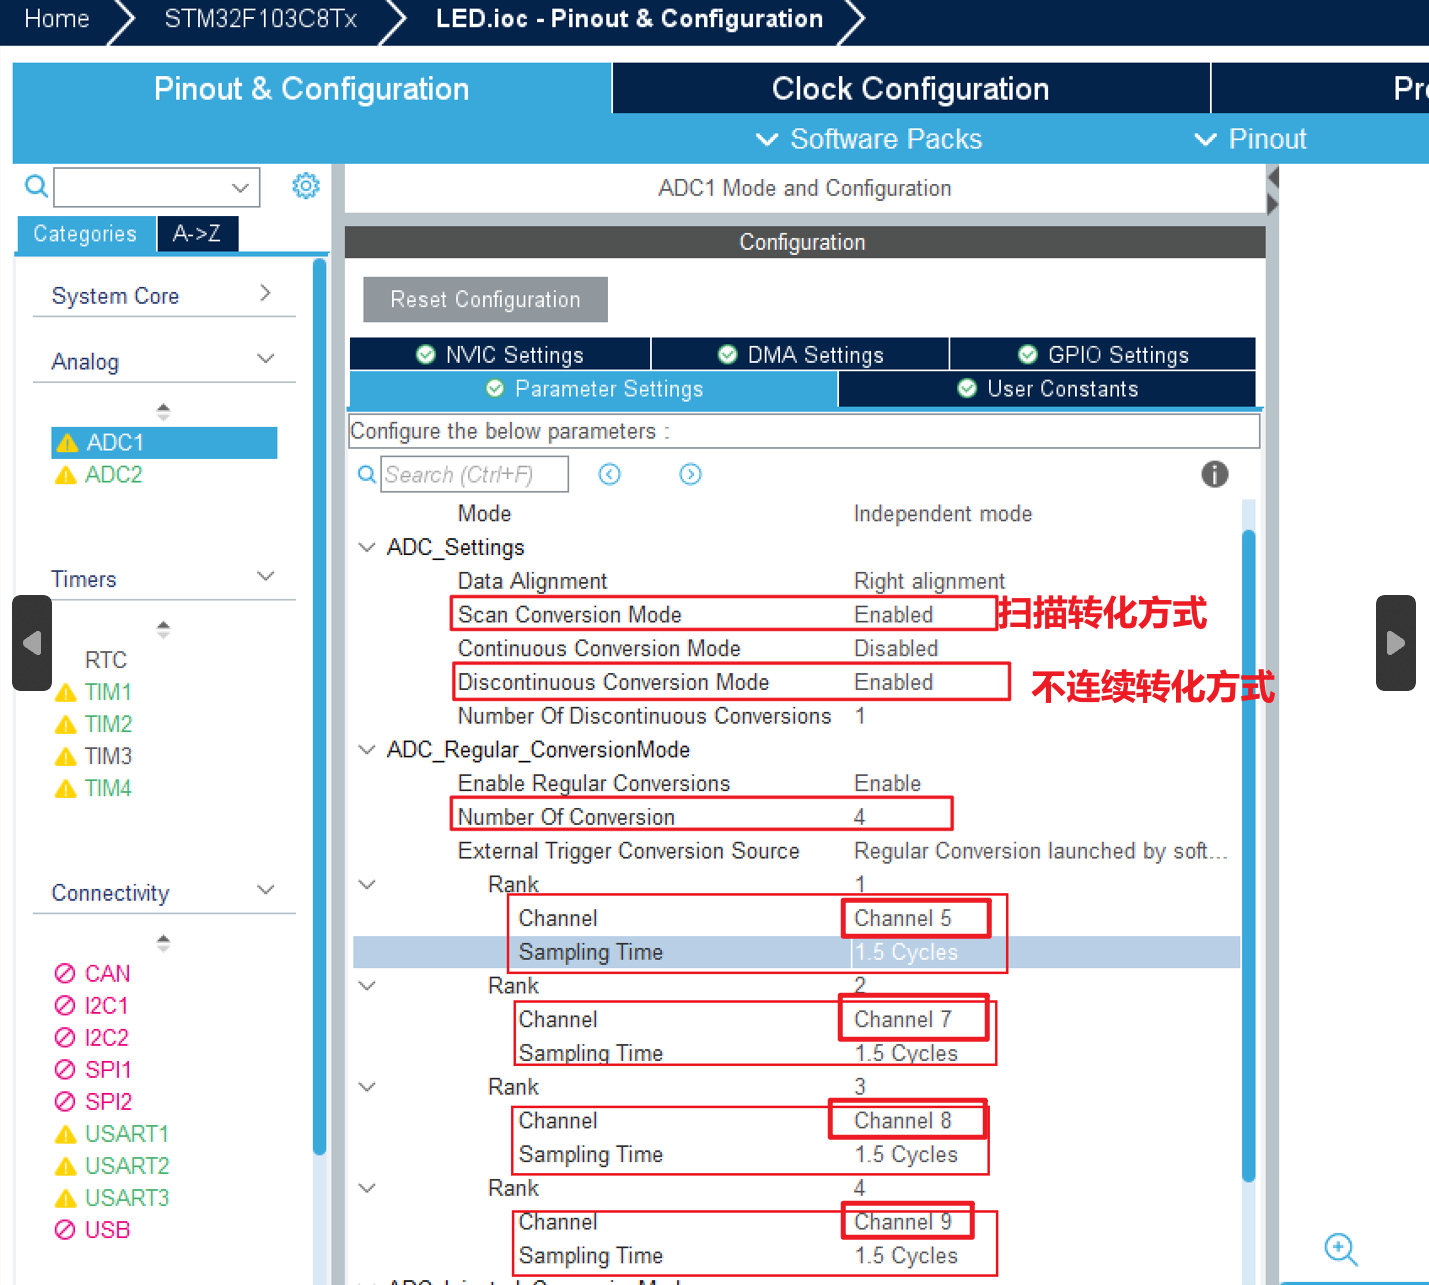
Task: Switch to A->Z sorted view
Action: click(x=197, y=234)
